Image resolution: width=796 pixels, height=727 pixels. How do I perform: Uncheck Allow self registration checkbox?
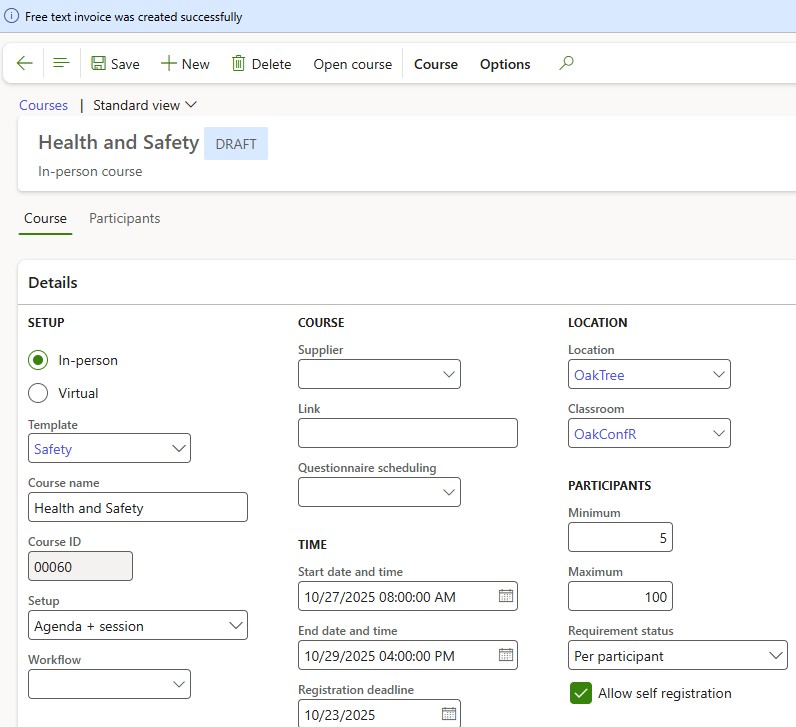(580, 693)
